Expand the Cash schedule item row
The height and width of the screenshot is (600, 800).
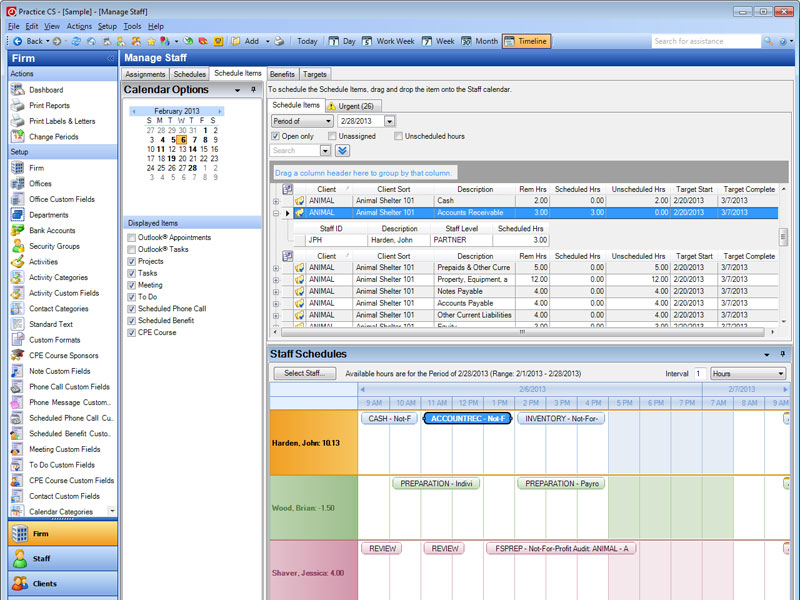tap(276, 201)
